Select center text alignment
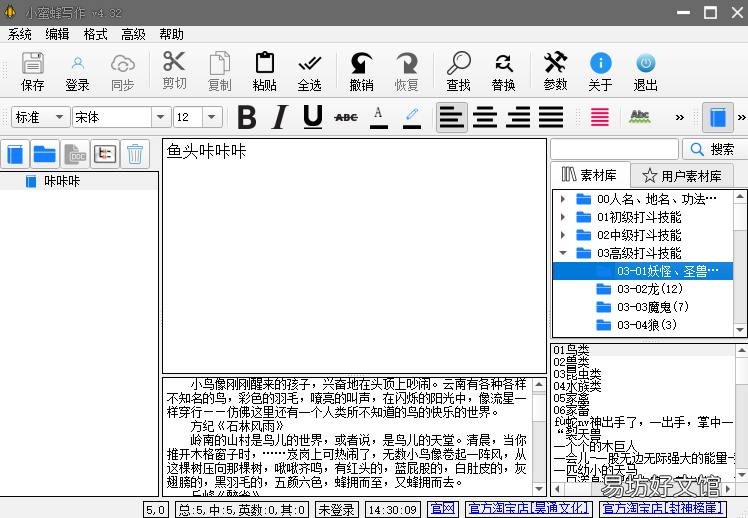This screenshot has width=748, height=518. coord(485,117)
